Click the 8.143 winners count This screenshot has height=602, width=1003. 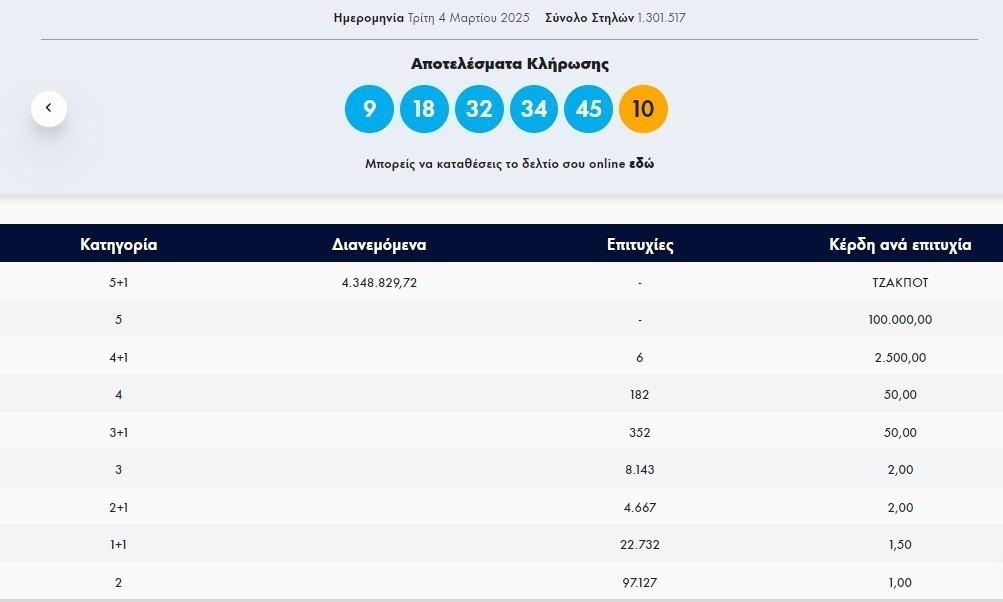pos(640,470)
